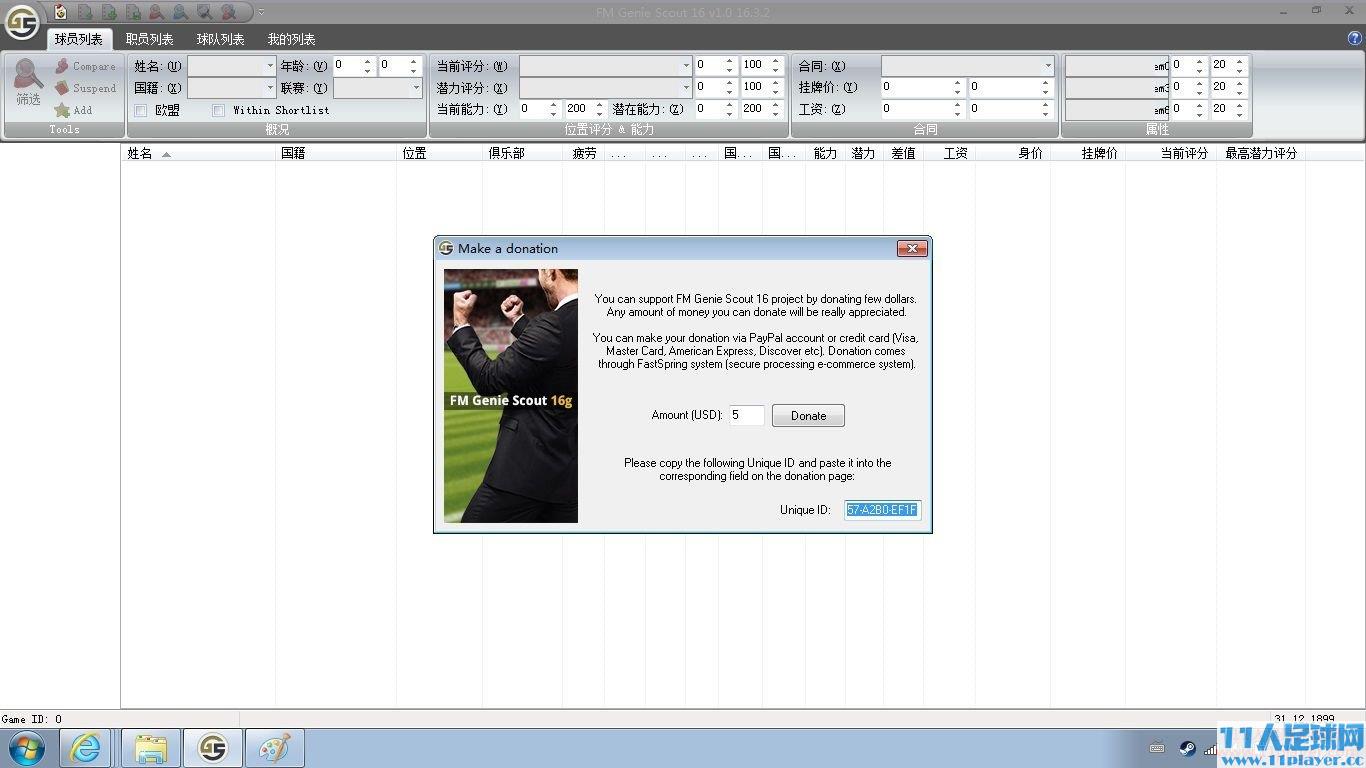The height and width of the screenshot is (768, 1366).
Task: Click the Add star tool icon
Action: (x=62, y=110)
